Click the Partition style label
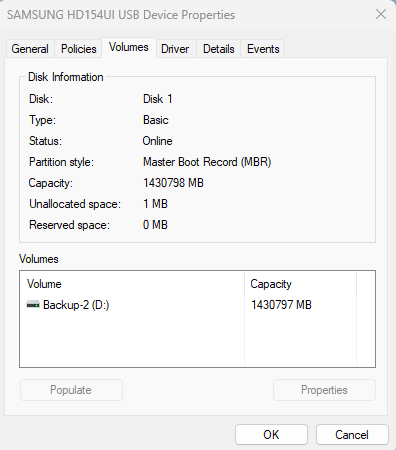This screenshot has height=450, width=396. (x=61, y=162)
